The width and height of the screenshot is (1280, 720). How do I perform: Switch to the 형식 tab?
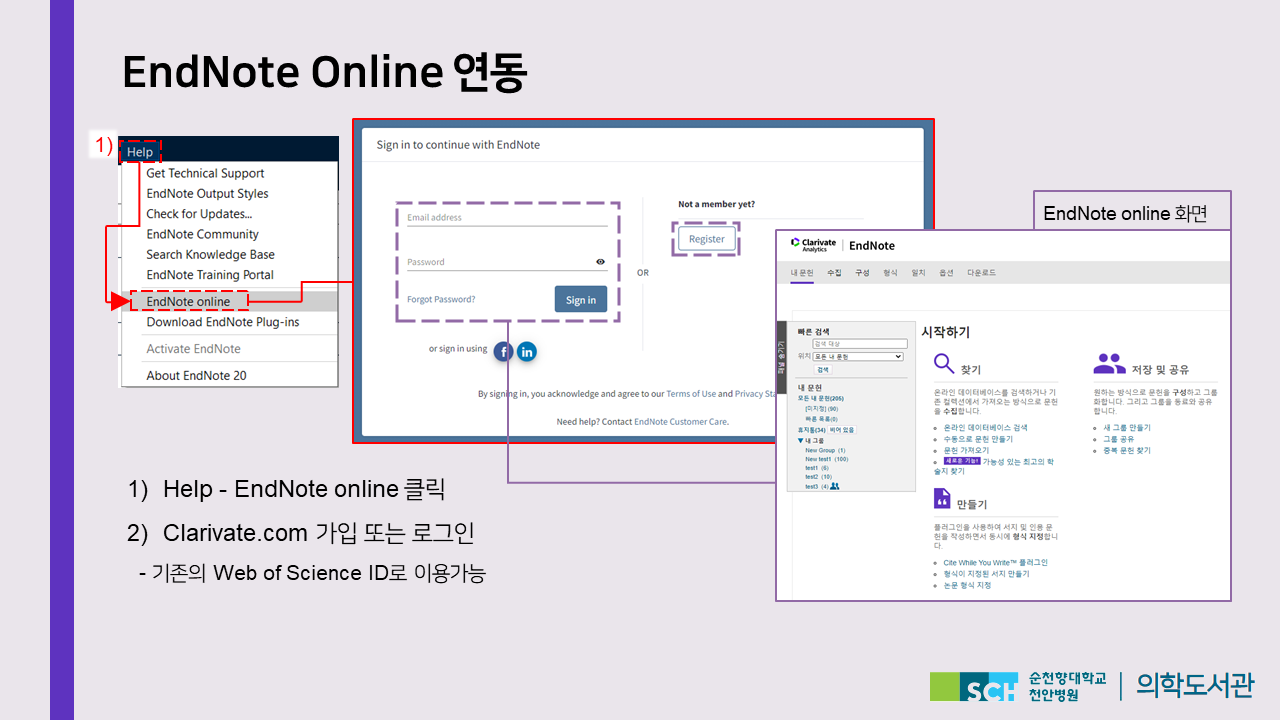point(890,273)
